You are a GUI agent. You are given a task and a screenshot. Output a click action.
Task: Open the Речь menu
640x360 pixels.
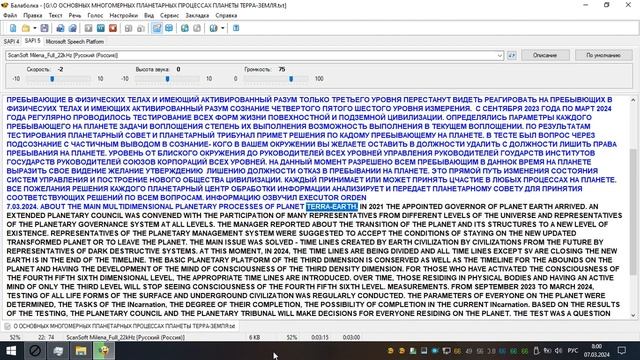(75, 16)
